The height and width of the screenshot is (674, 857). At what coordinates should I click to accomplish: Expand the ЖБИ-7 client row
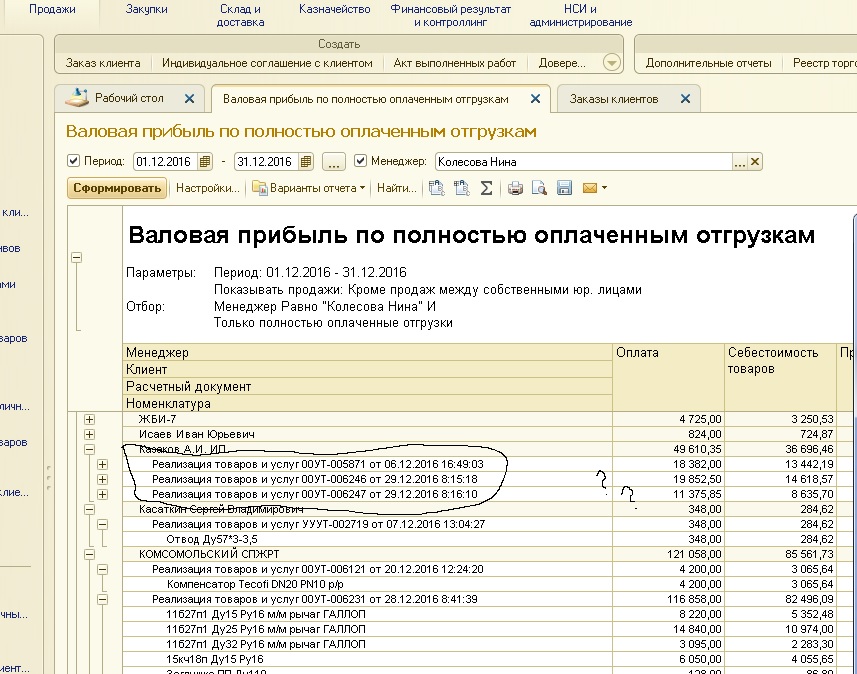pyautogui.click(x=89, y=419)
